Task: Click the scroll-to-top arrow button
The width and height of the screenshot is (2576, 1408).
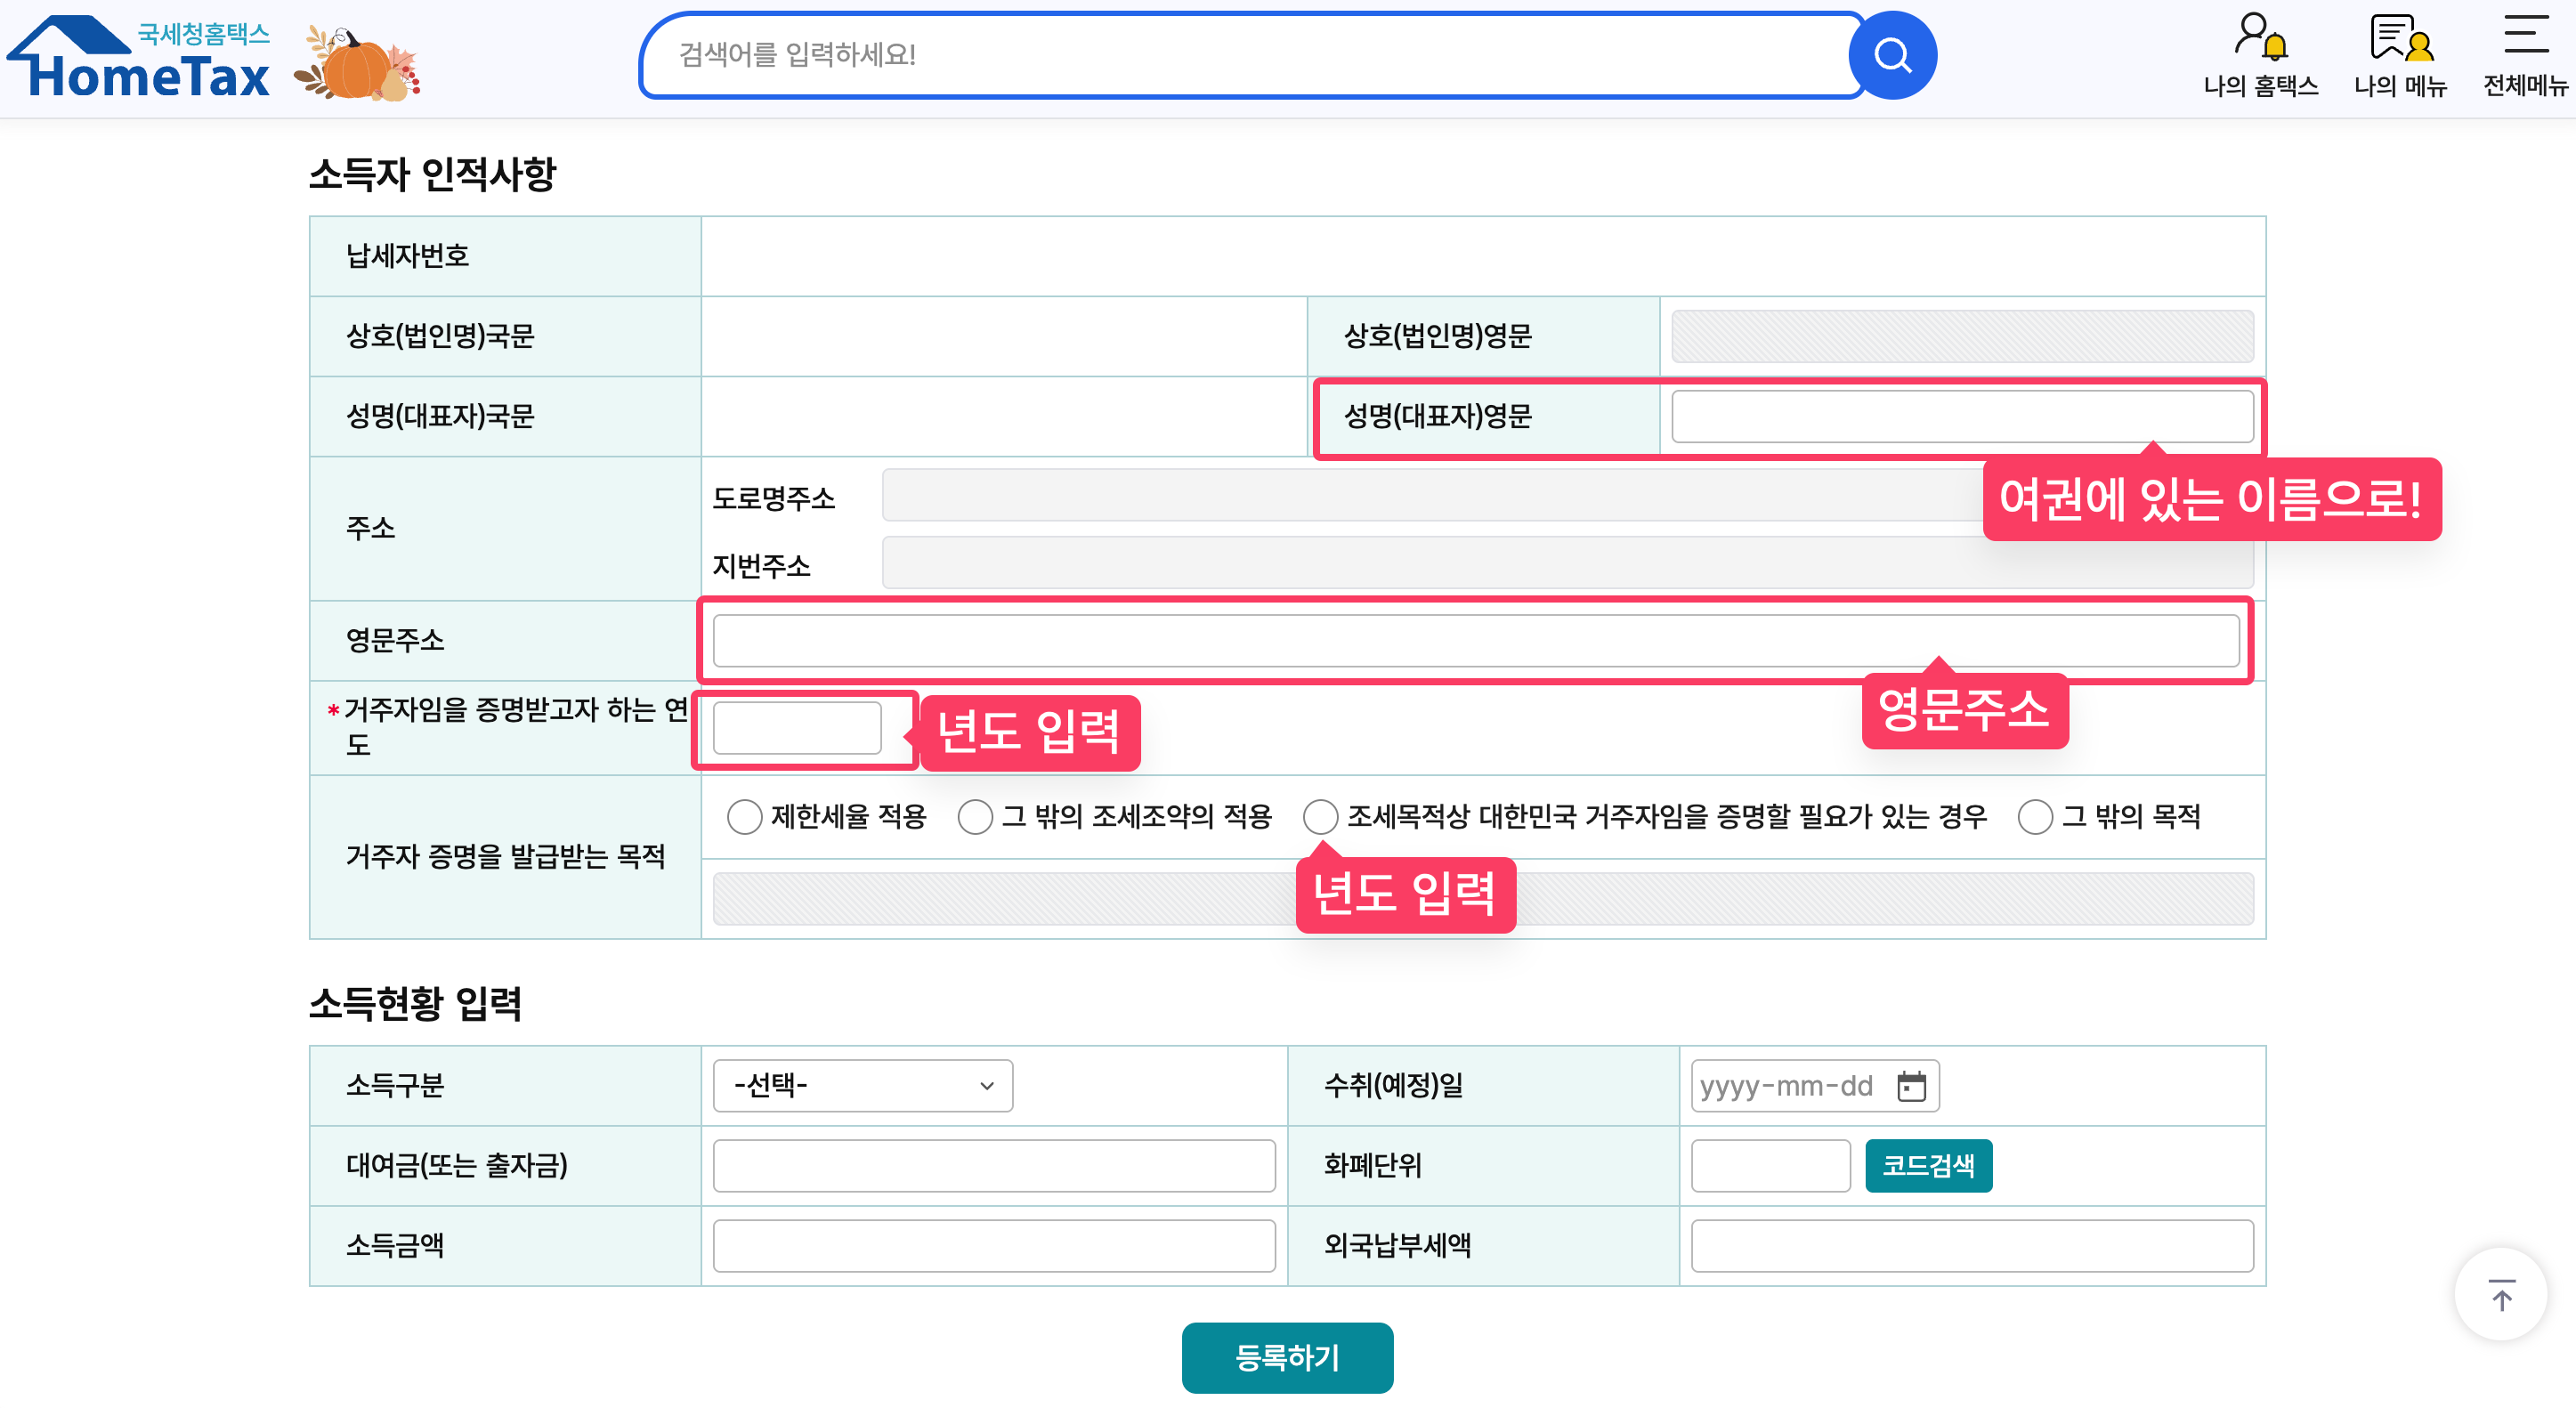Action: click(2500, 1296)
